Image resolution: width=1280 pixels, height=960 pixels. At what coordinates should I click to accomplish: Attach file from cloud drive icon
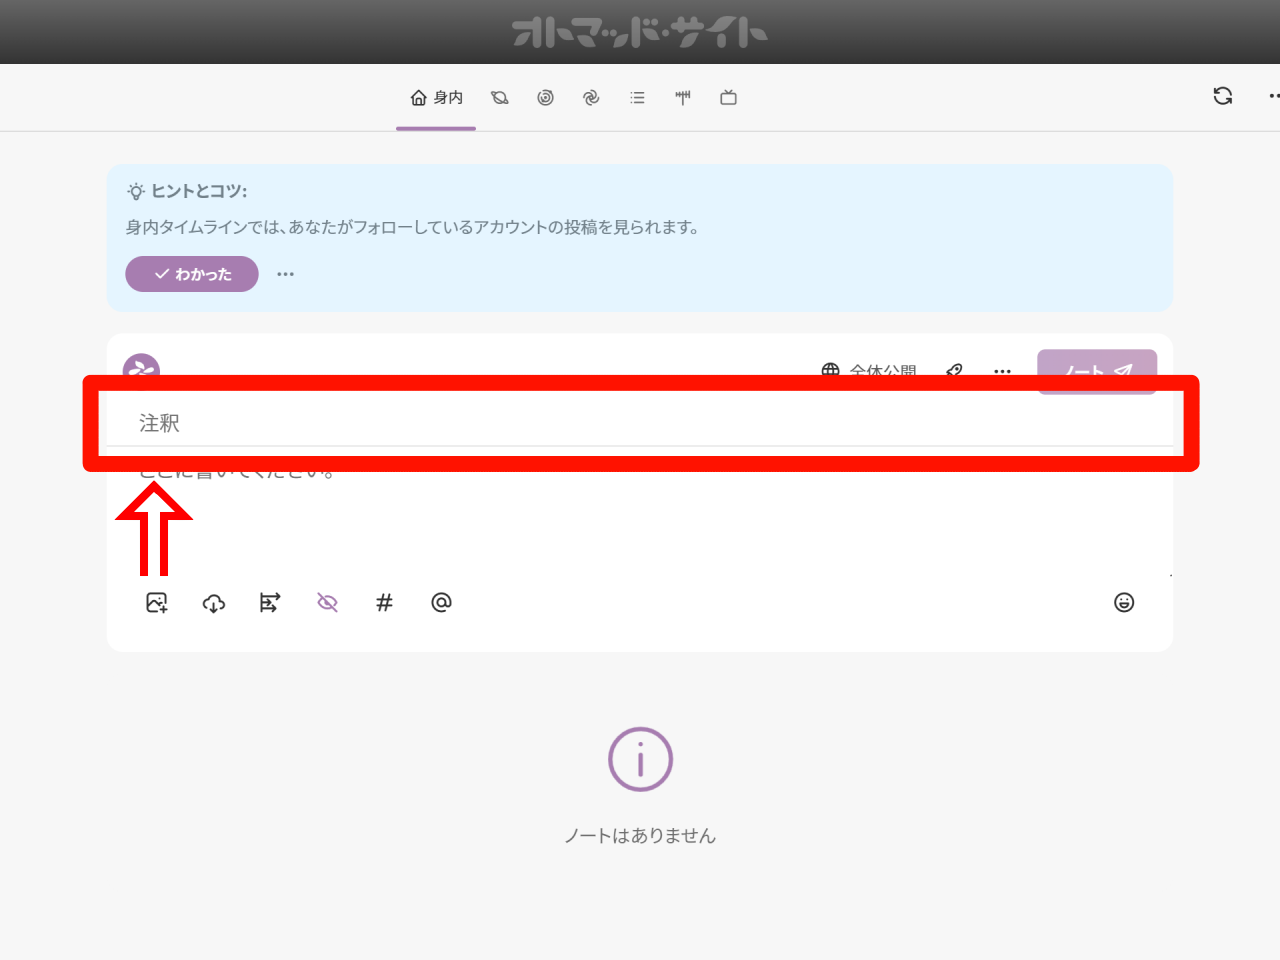click(214, 603)
